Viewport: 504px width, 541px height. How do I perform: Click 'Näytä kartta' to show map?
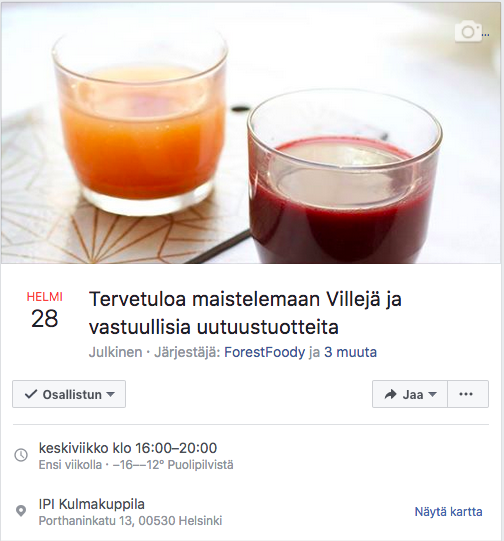pos(448,511)
